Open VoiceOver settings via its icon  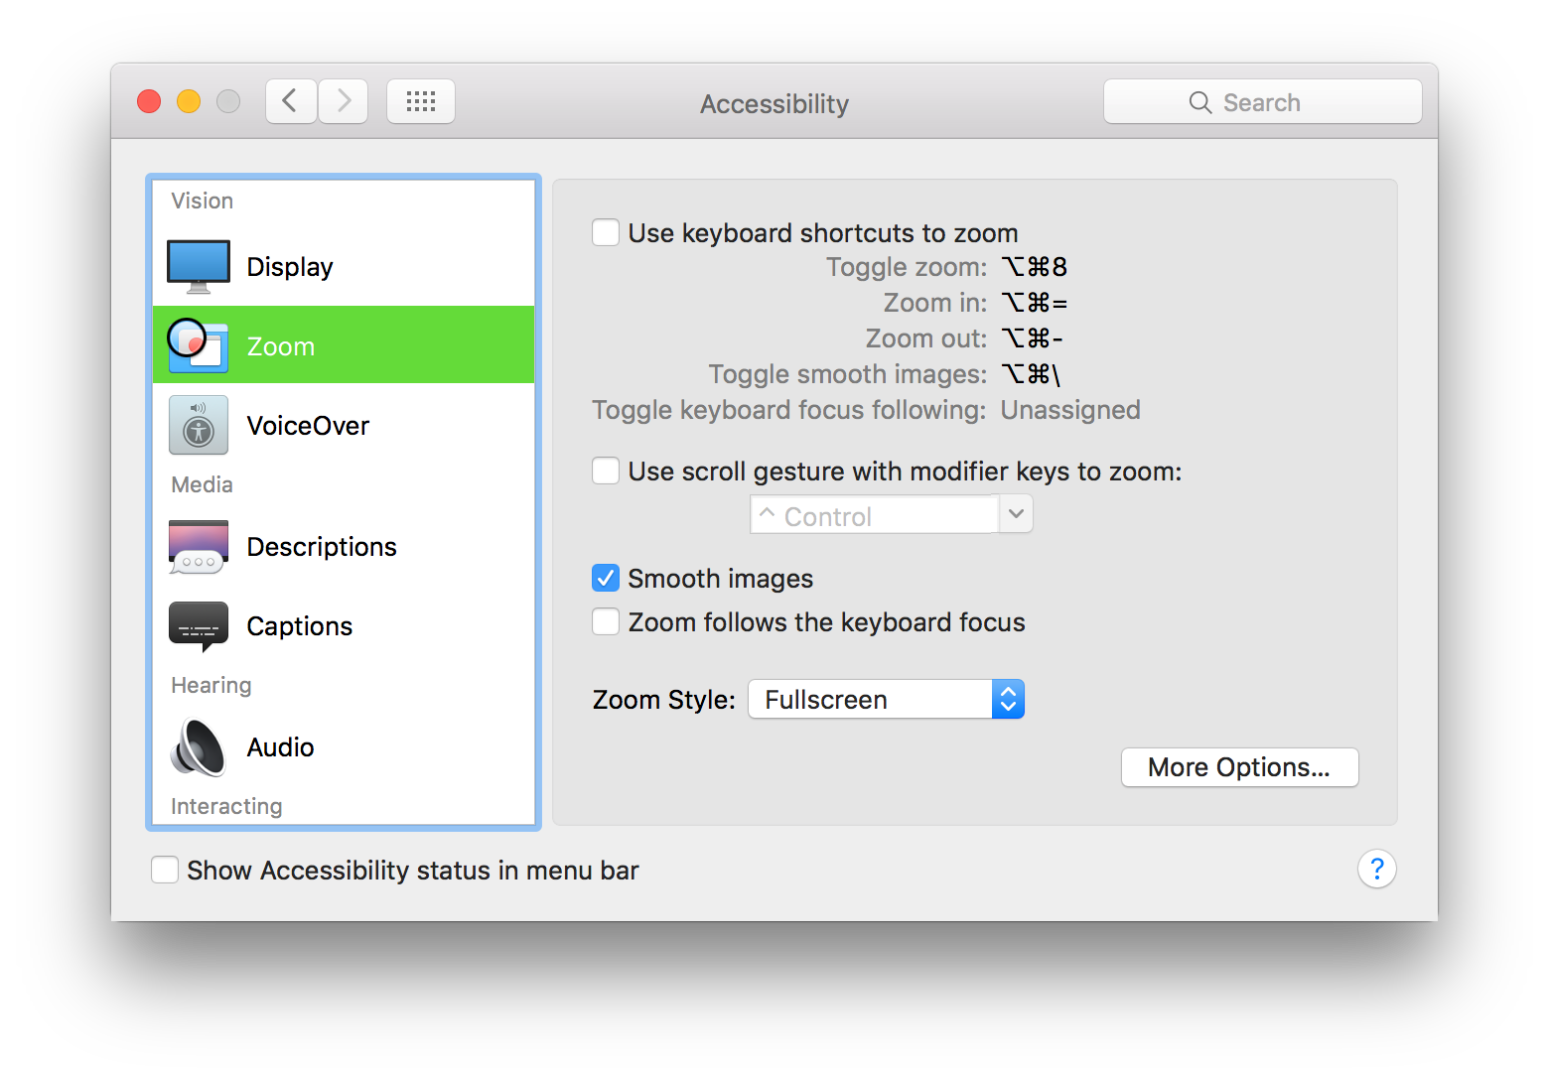click(x=198, y=425)
